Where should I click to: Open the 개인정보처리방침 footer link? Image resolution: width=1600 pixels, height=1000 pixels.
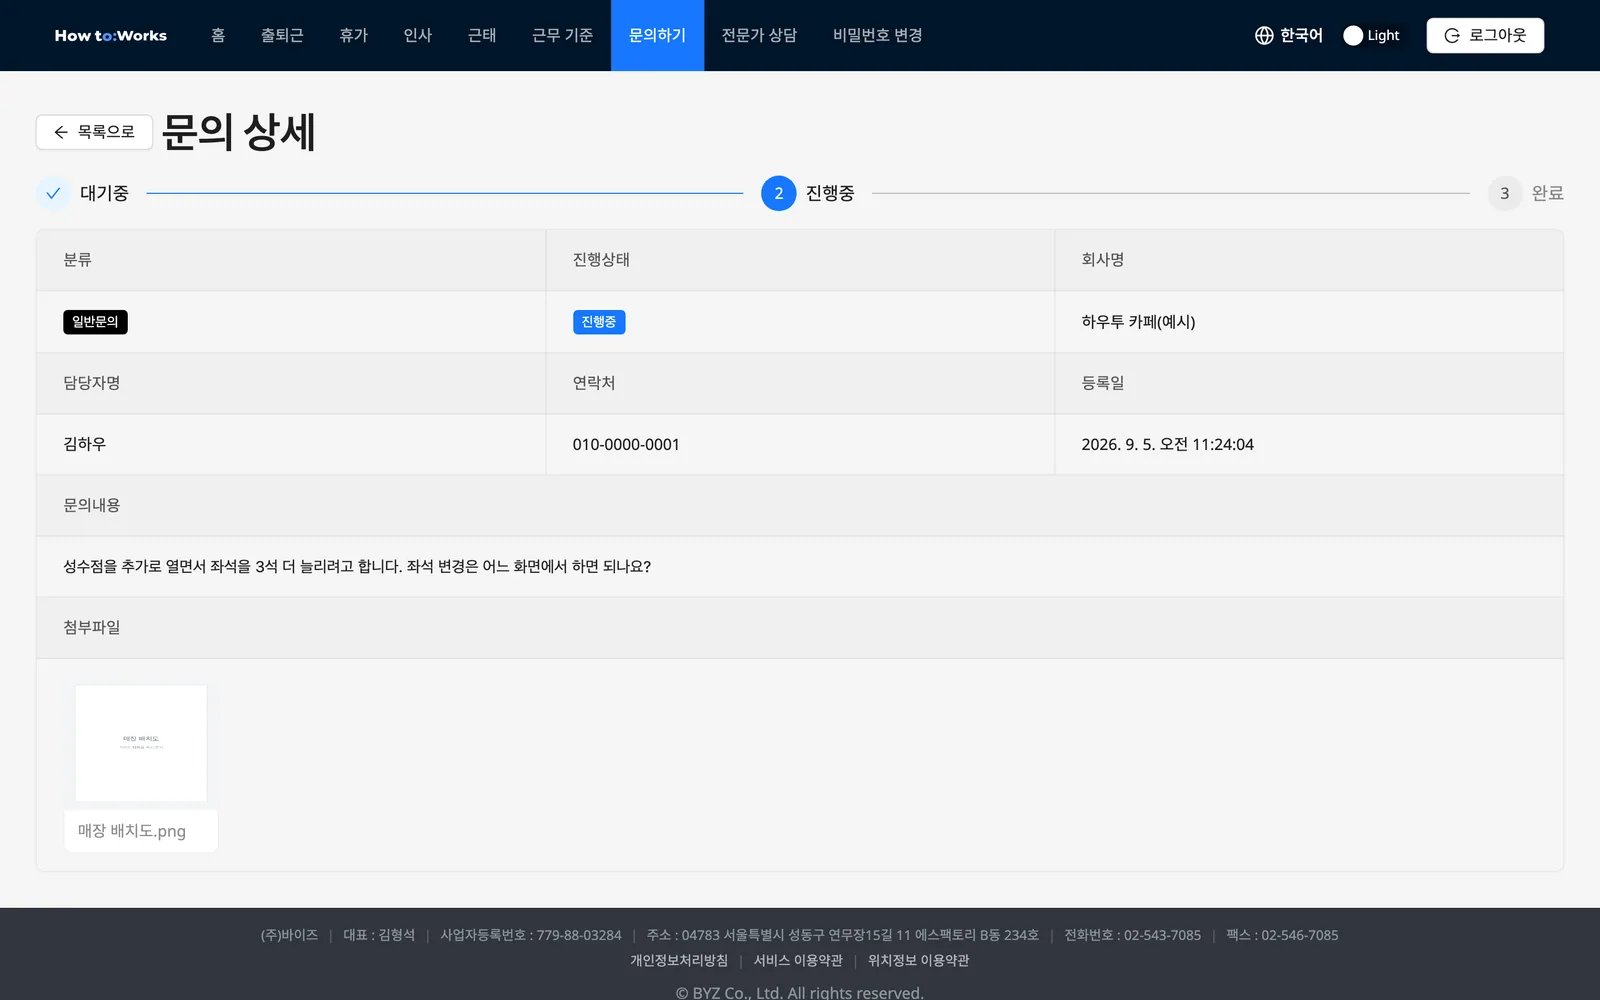tap(679, 960)
